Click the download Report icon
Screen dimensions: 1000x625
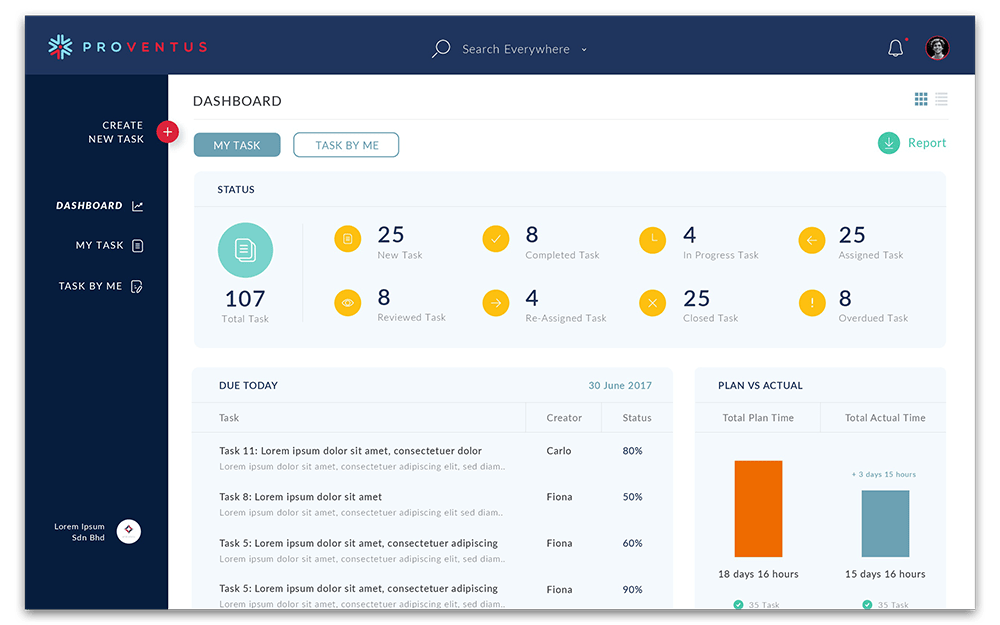tap(888, 143)
